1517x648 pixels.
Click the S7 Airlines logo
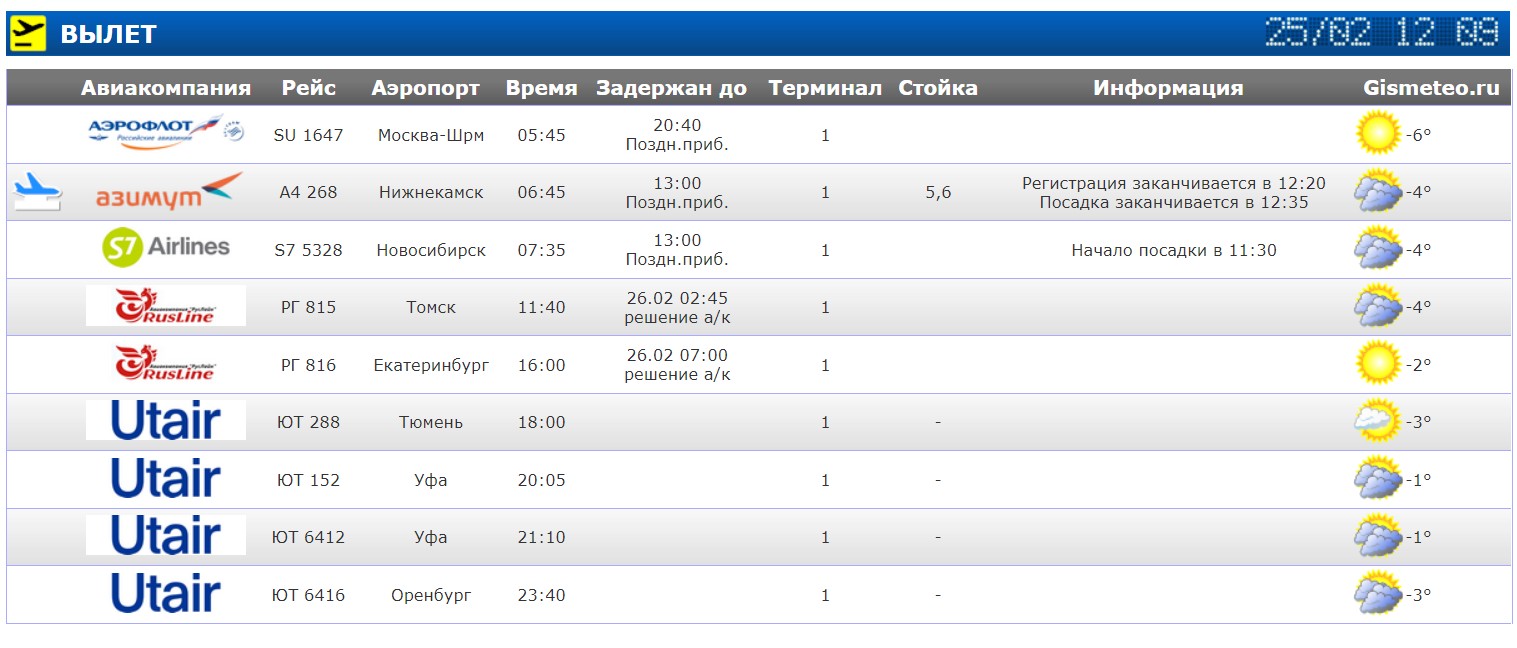coord(166,248)
